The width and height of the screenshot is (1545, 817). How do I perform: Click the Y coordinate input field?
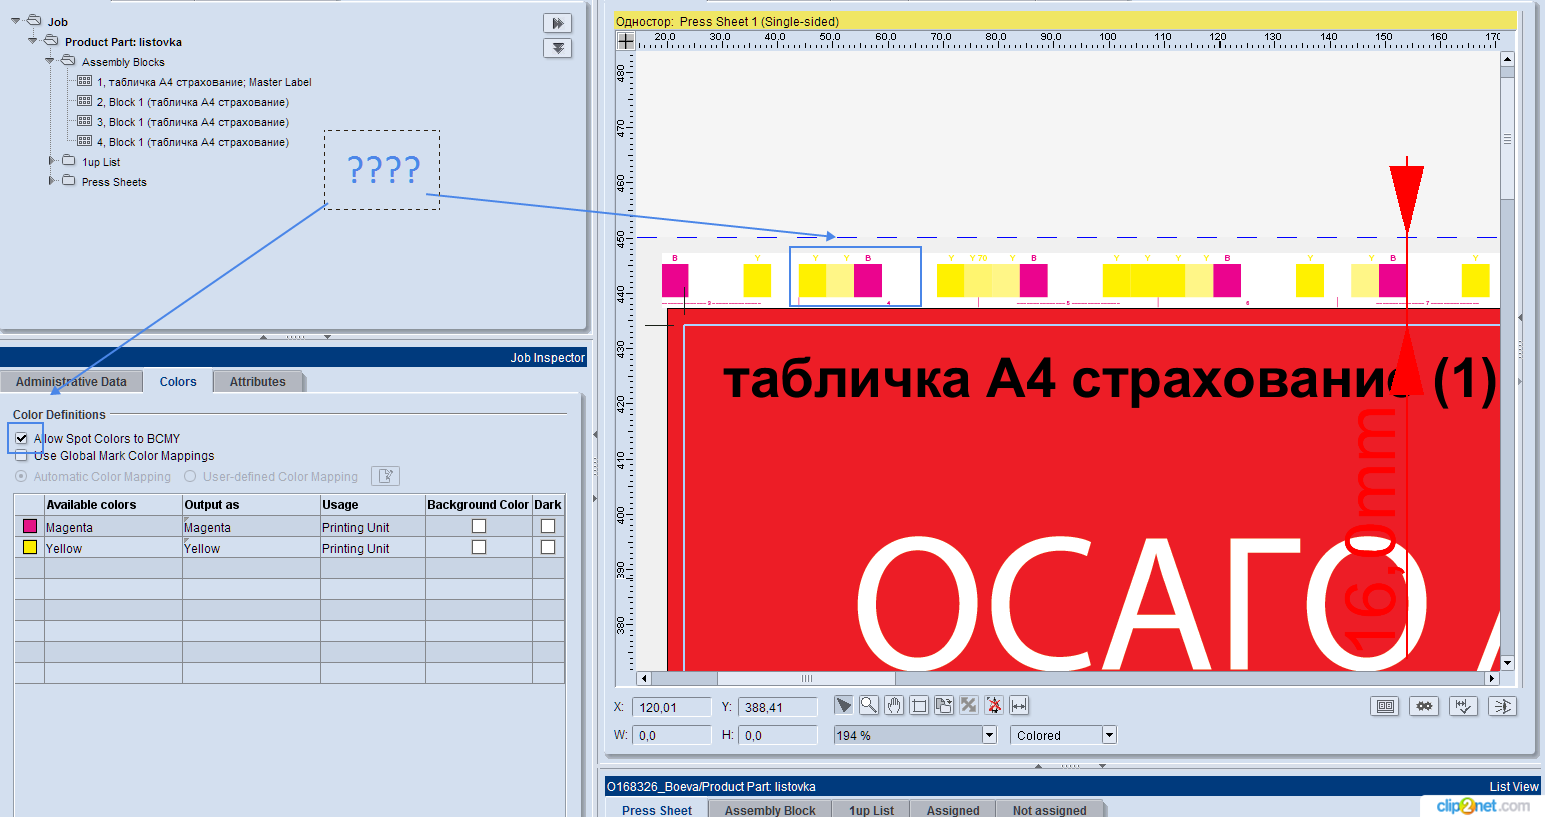tap(777, 707)
